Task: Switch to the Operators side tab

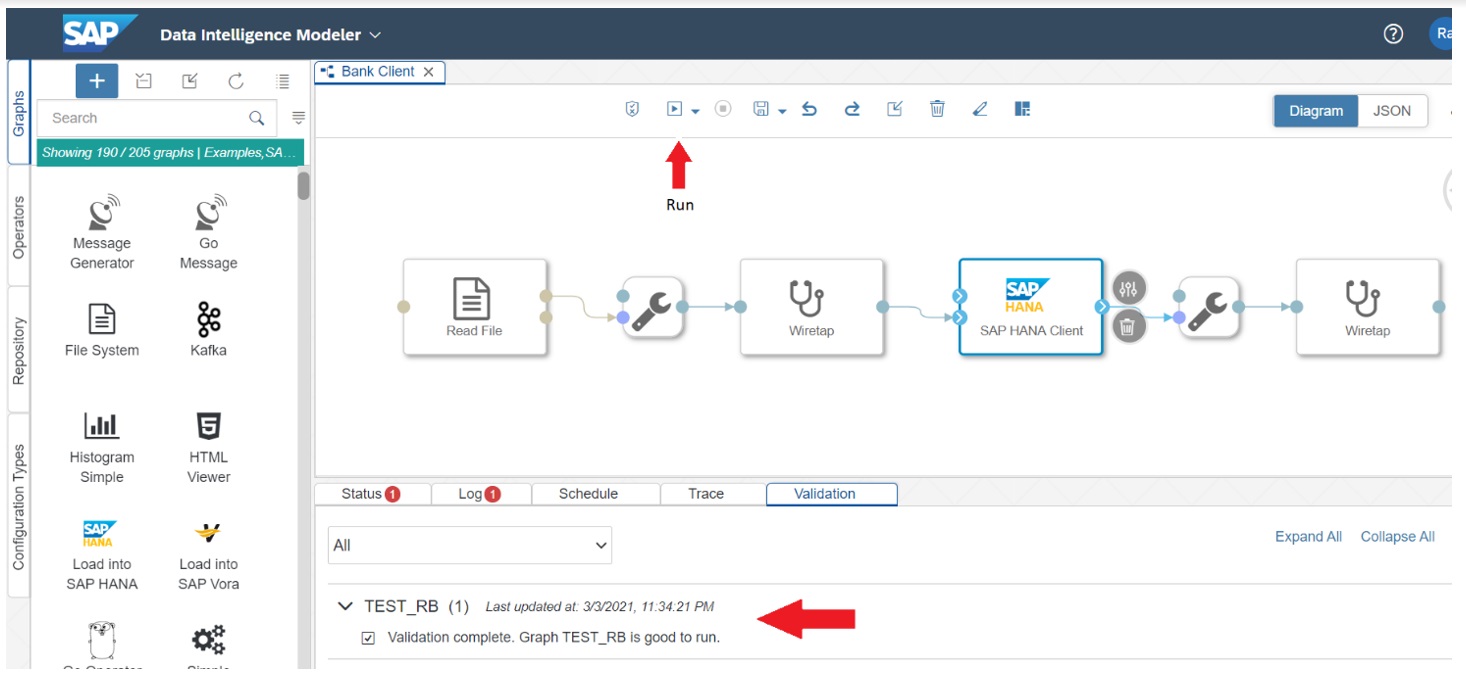Action: point(18,228)
